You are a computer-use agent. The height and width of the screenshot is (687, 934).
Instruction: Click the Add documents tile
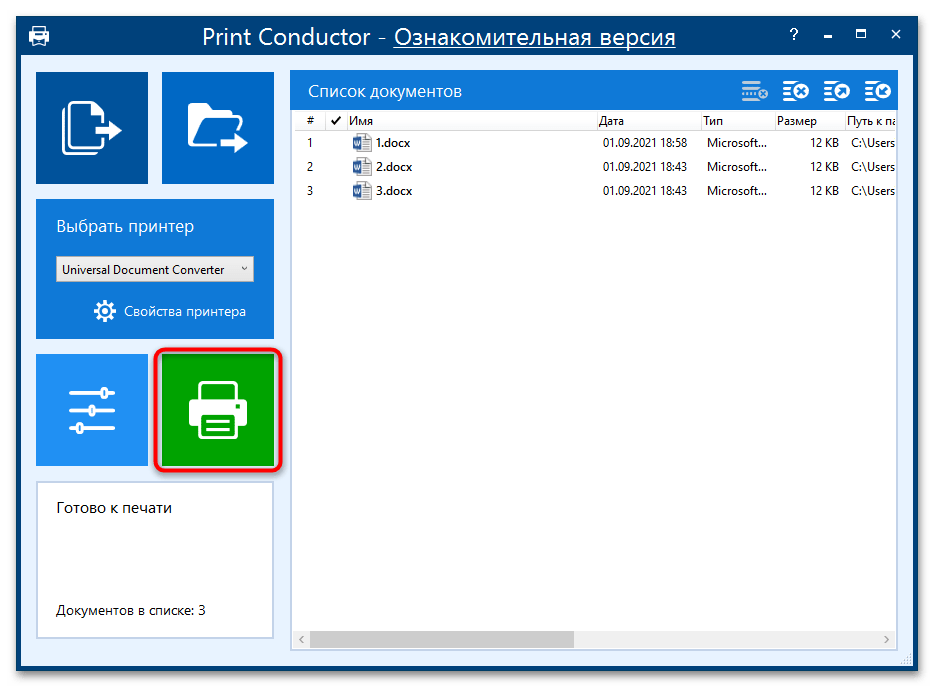92,128
